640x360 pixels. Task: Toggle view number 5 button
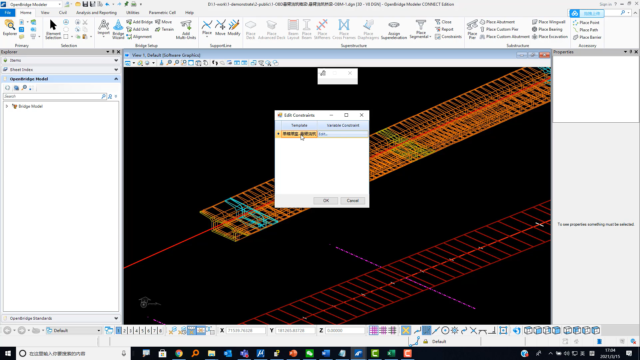[142, 331]
